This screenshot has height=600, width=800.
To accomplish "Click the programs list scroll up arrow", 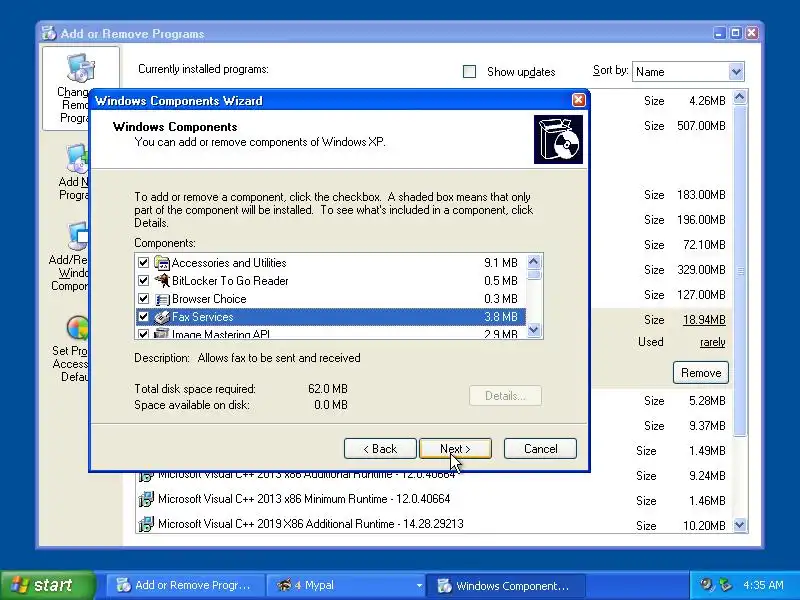I will point(740,97).
